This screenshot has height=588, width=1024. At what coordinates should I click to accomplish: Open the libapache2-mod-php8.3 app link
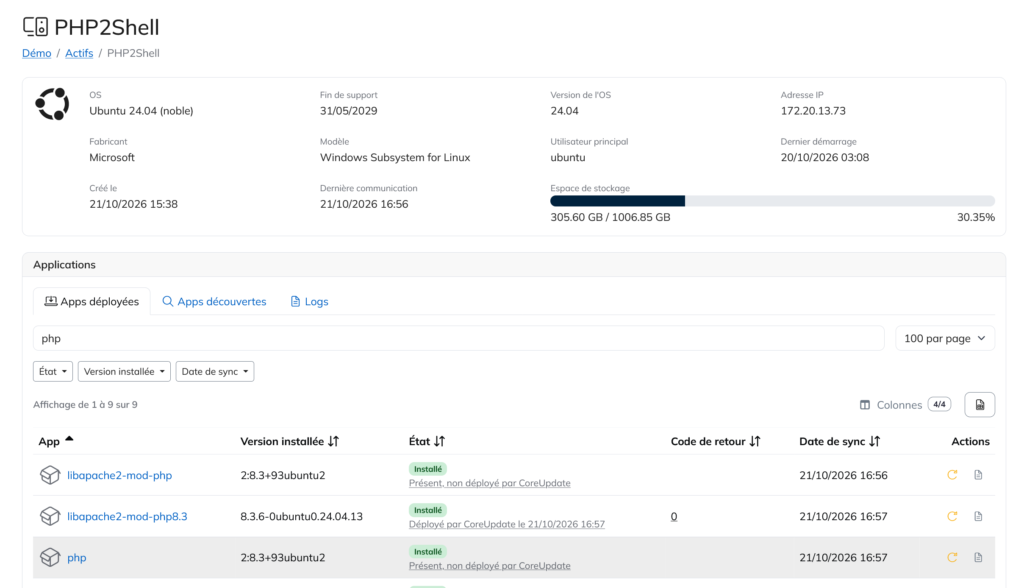[x=127, y=517]
